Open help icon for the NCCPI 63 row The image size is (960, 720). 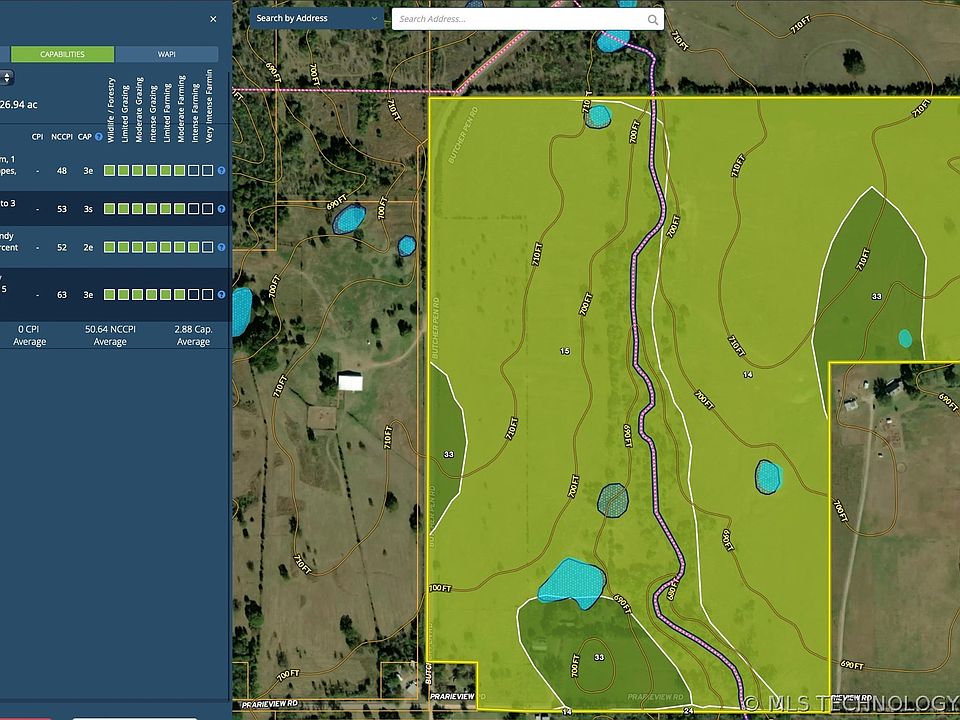coord(221,295)
